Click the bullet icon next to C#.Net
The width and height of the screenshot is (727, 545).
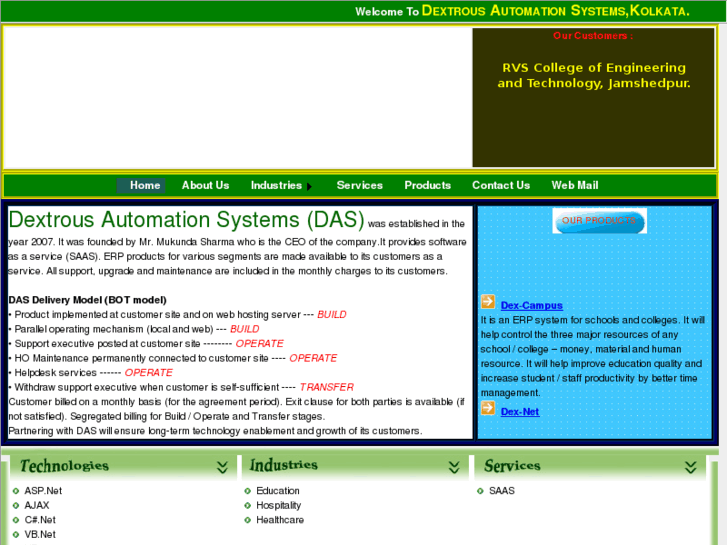[x=16, y=520]
